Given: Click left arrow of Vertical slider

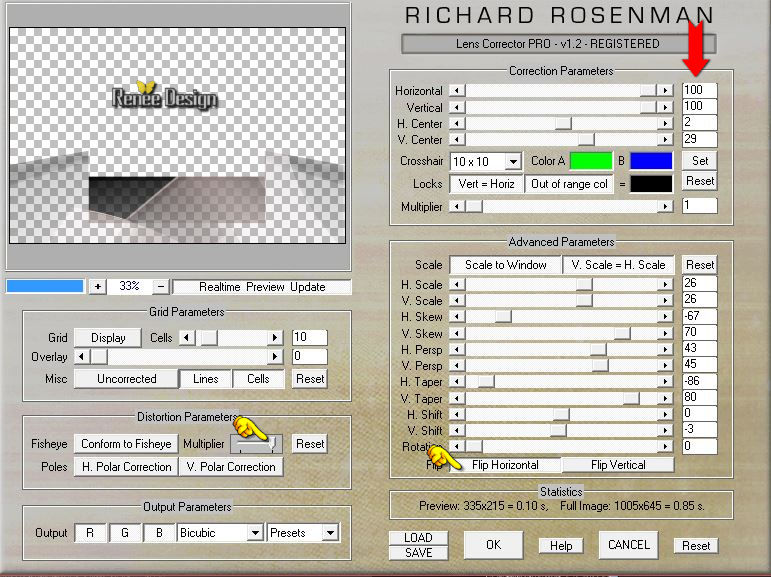Looking at the screenshot, I should [x=457, y=107].
